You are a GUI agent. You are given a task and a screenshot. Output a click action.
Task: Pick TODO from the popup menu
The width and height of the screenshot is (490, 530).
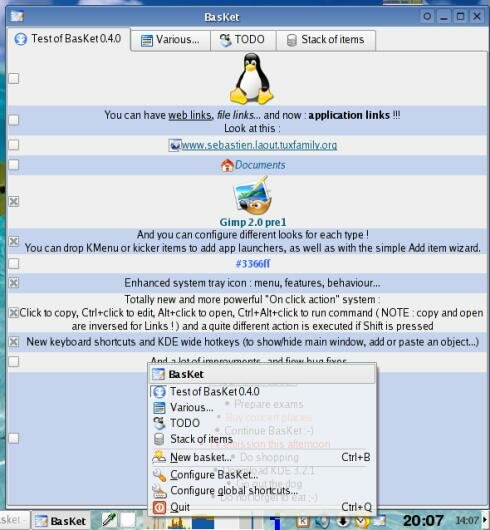(x=263, y=423)
